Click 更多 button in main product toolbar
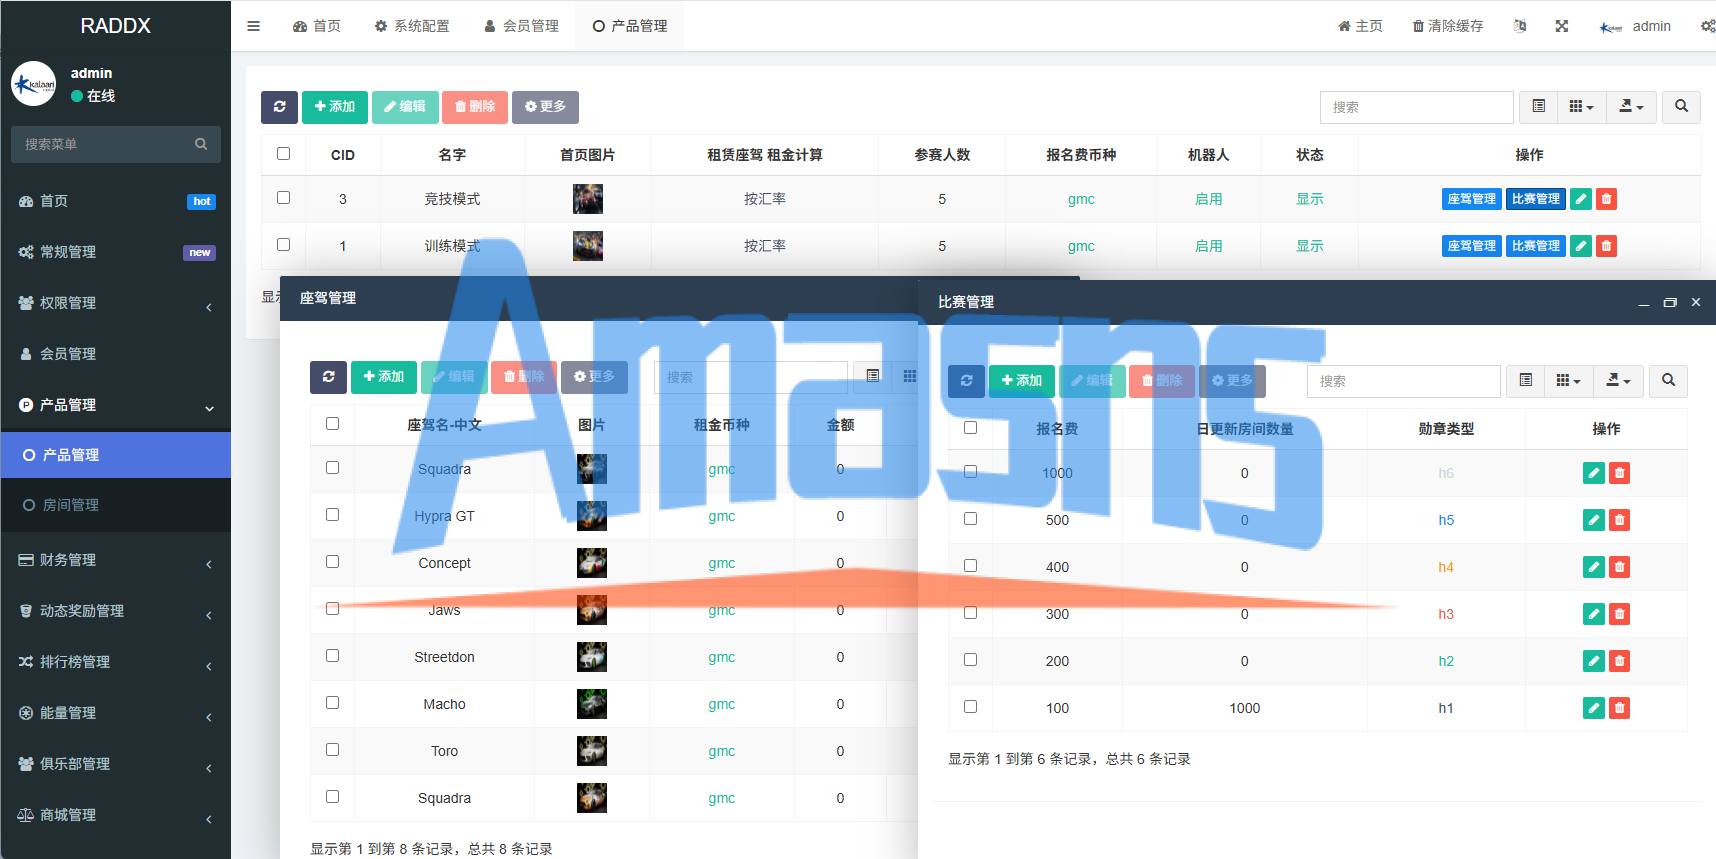 click(x=545, y=107)
